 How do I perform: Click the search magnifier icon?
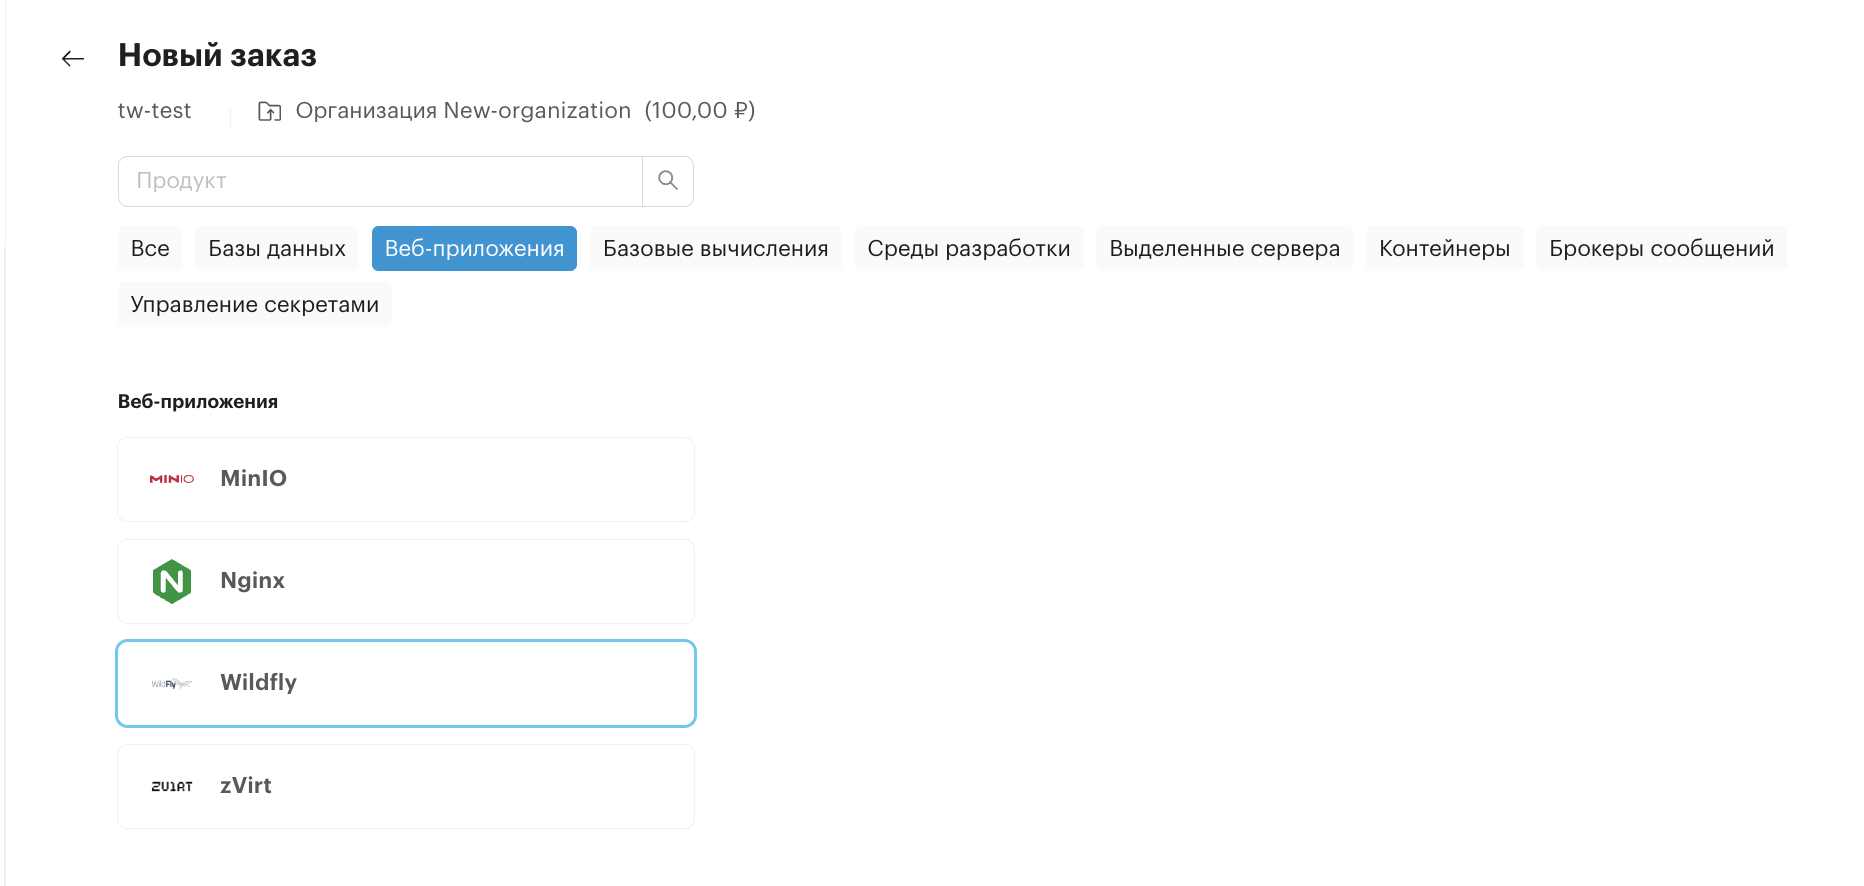point(668,181)
